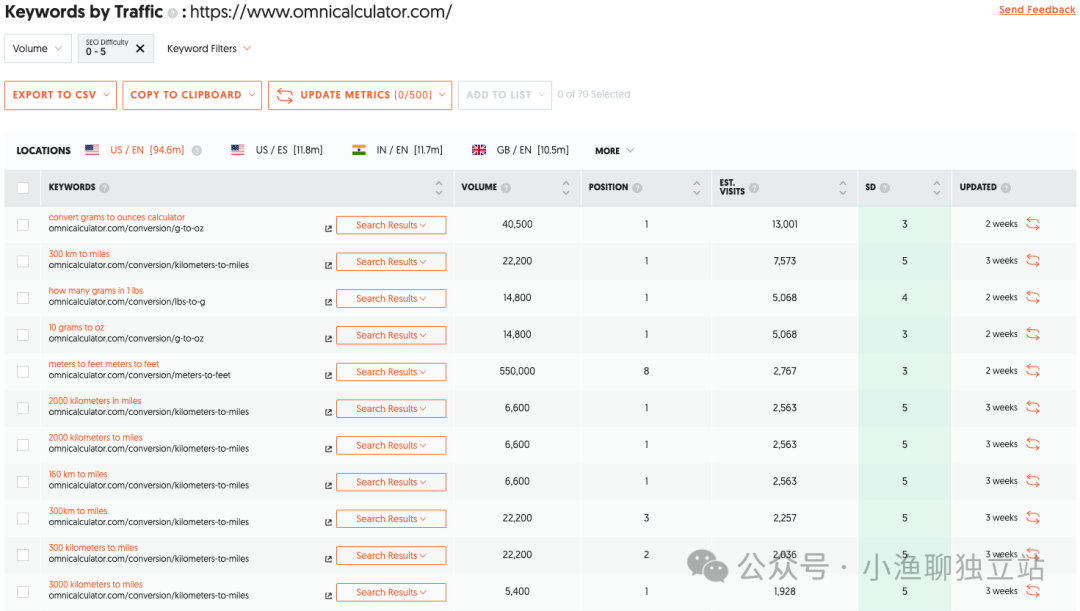Viewport: 1080px width, 611px height.
Task: Click the help icon beside the KEYWORDS header
Action: (x=104, y=187)
